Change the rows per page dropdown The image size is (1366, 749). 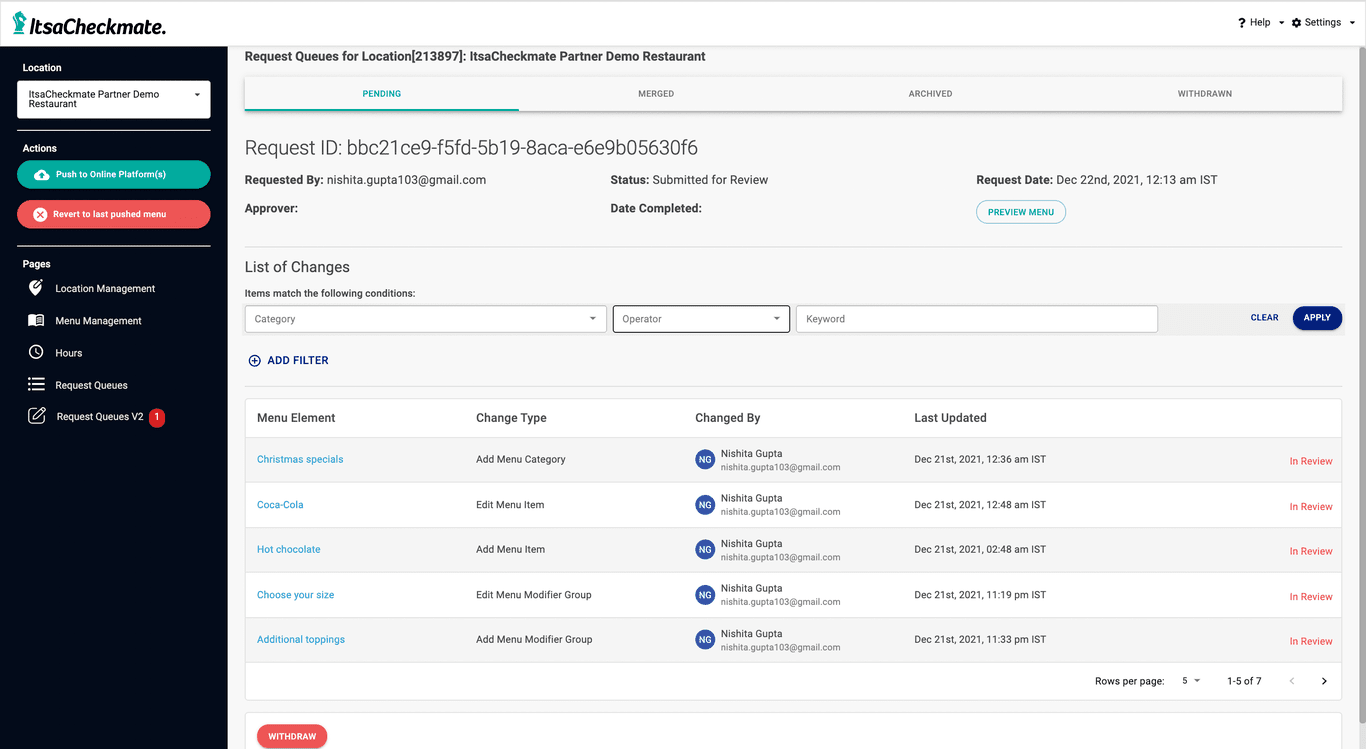pos(1191,681)
